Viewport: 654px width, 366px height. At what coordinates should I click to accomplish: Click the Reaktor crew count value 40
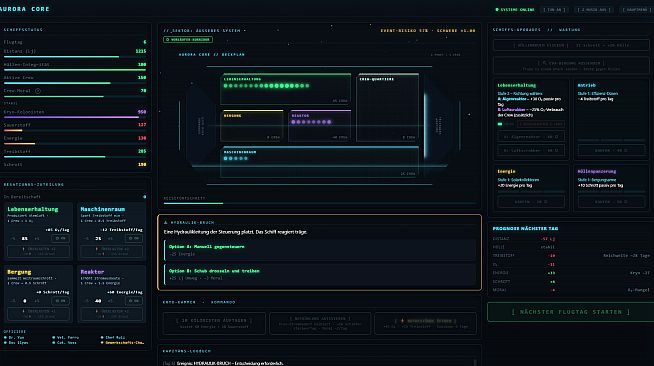click(x=98, y=301)
